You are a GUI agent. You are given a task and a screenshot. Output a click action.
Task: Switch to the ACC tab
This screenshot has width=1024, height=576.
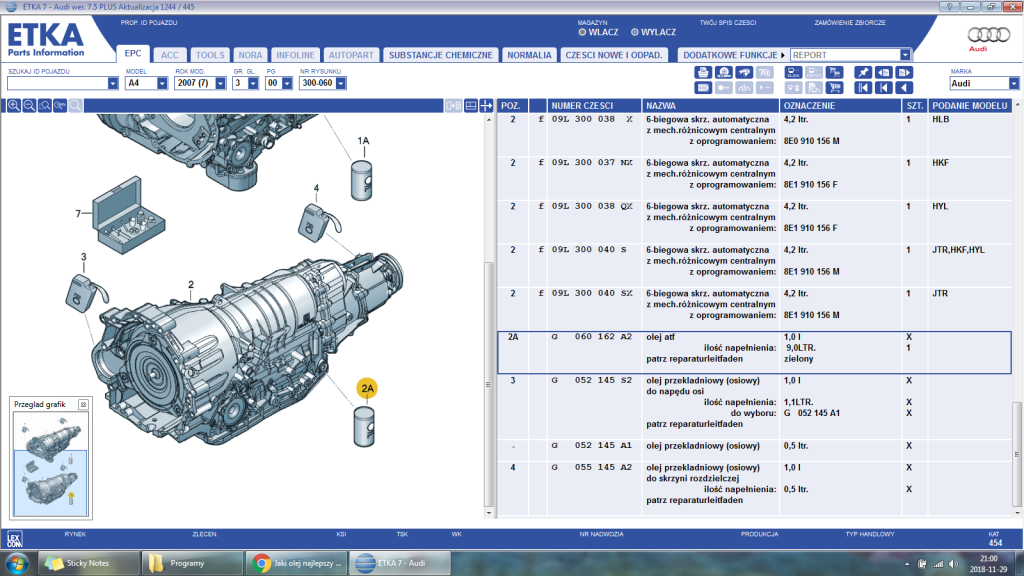pos(170,55)
